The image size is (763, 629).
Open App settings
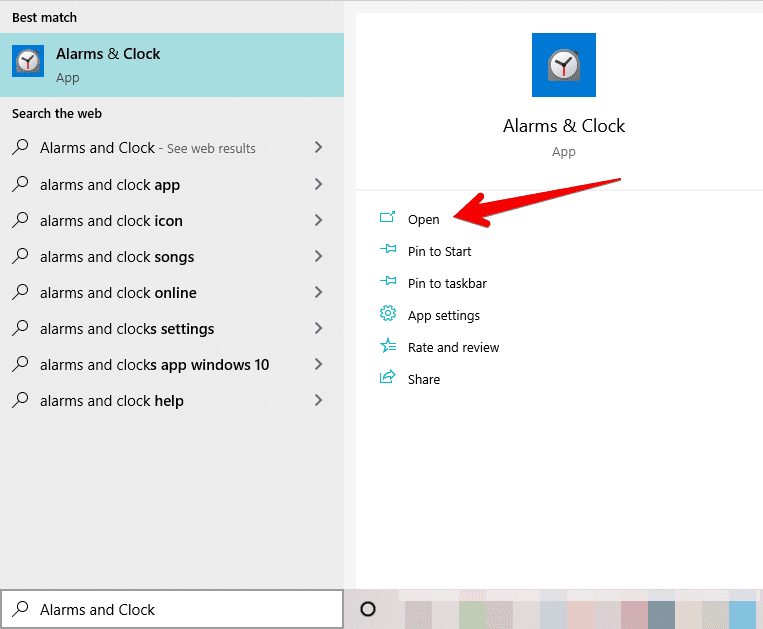tap(444, 316)
